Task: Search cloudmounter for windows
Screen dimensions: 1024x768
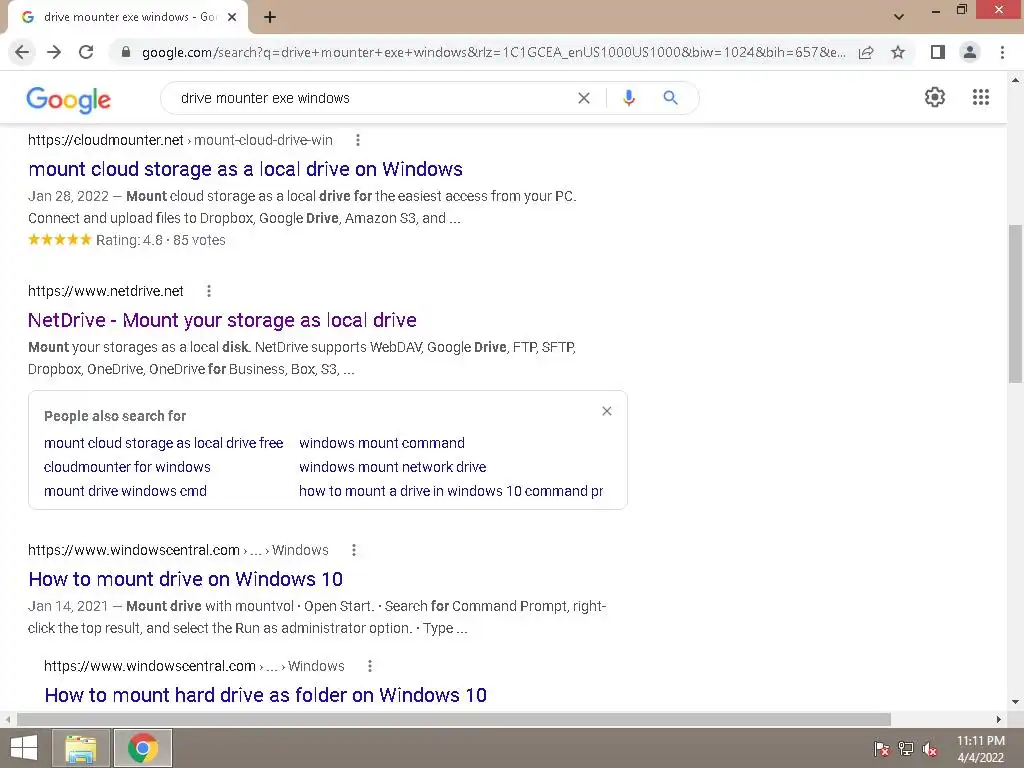Action: click(127, 467)
